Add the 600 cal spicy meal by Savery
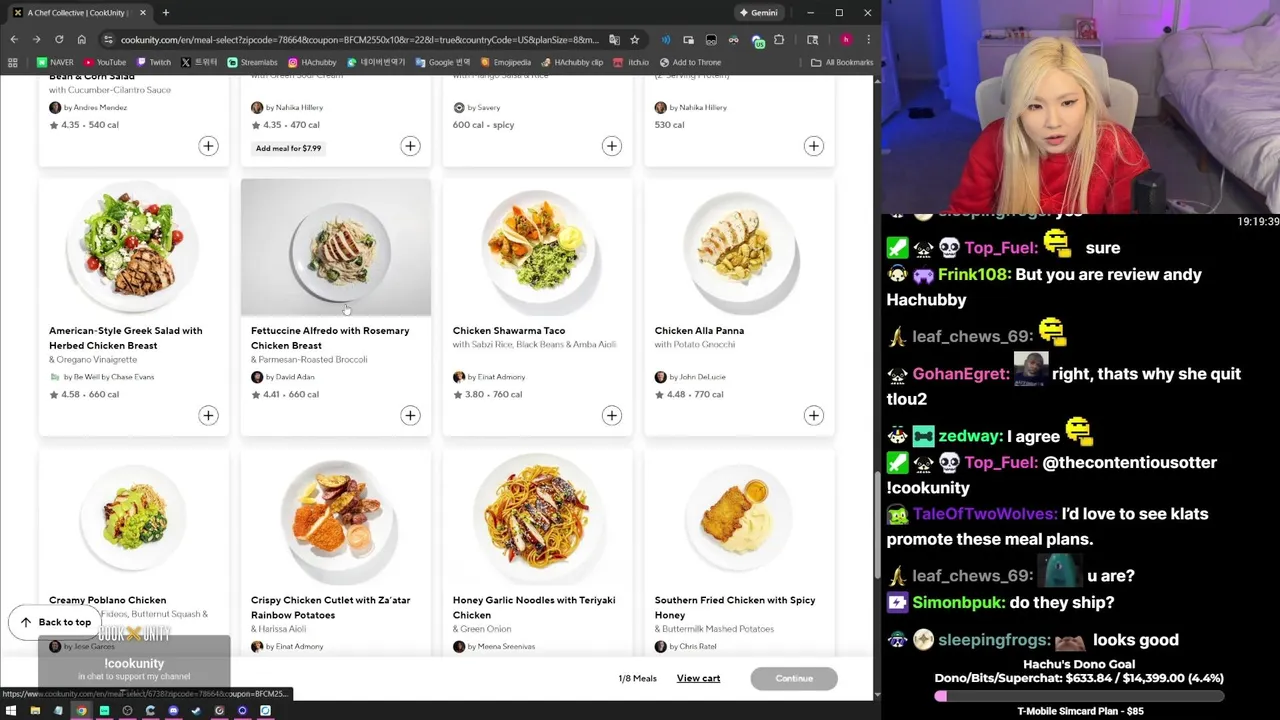The image size is (1280, 720). [x=612, y=146]
